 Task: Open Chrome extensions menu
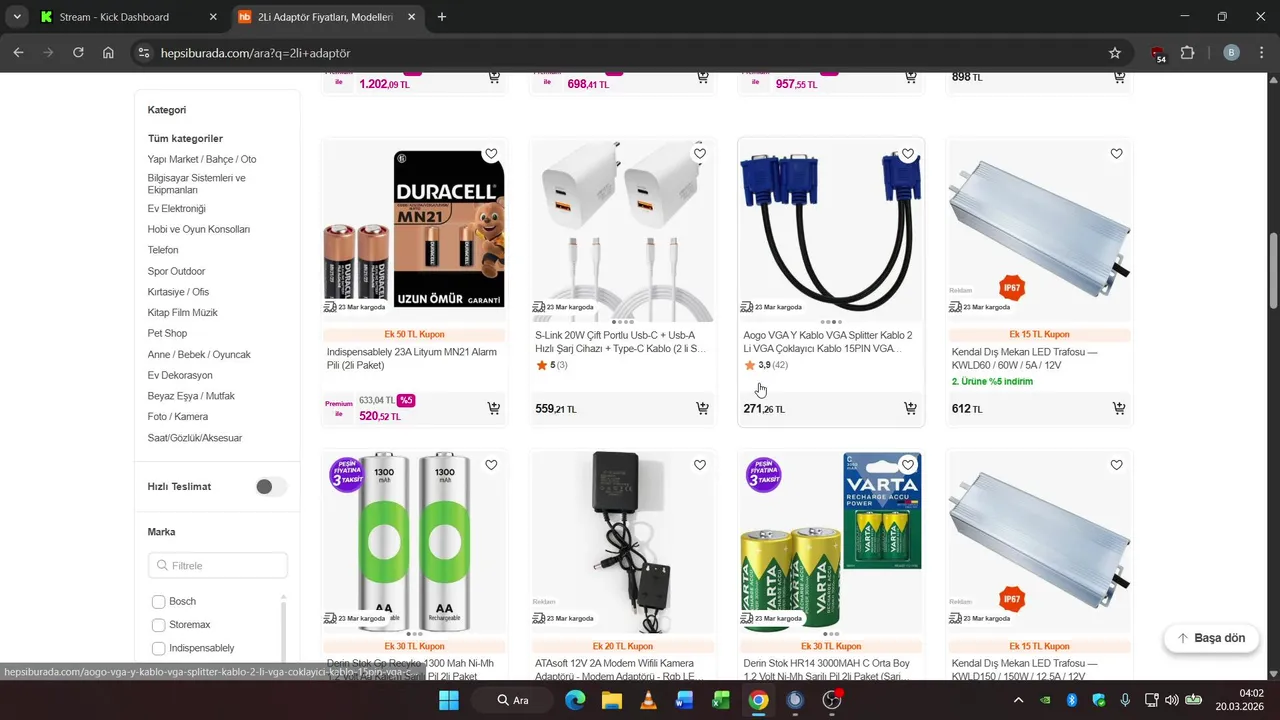(1188, 53)
